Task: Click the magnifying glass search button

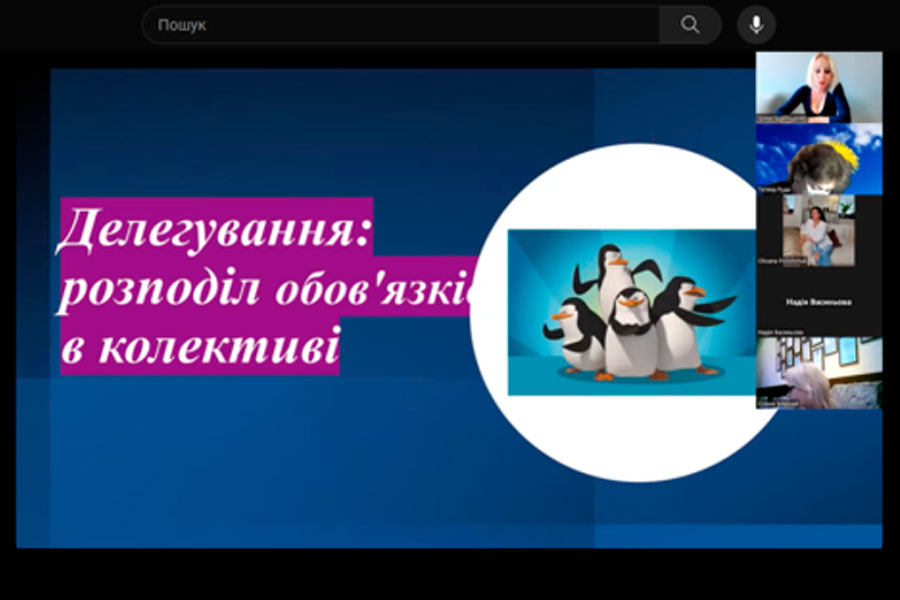Action: [x=690, y=25]
